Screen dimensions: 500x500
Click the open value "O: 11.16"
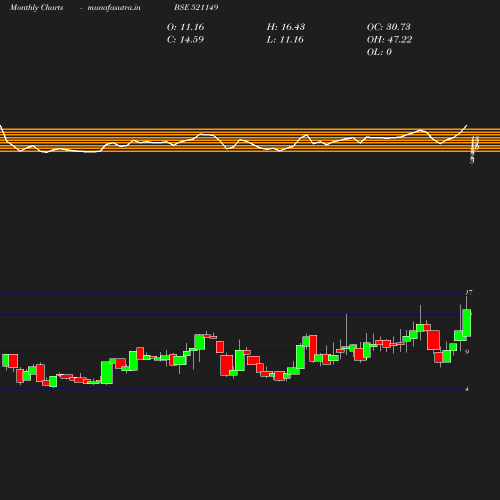coord(185,27)
